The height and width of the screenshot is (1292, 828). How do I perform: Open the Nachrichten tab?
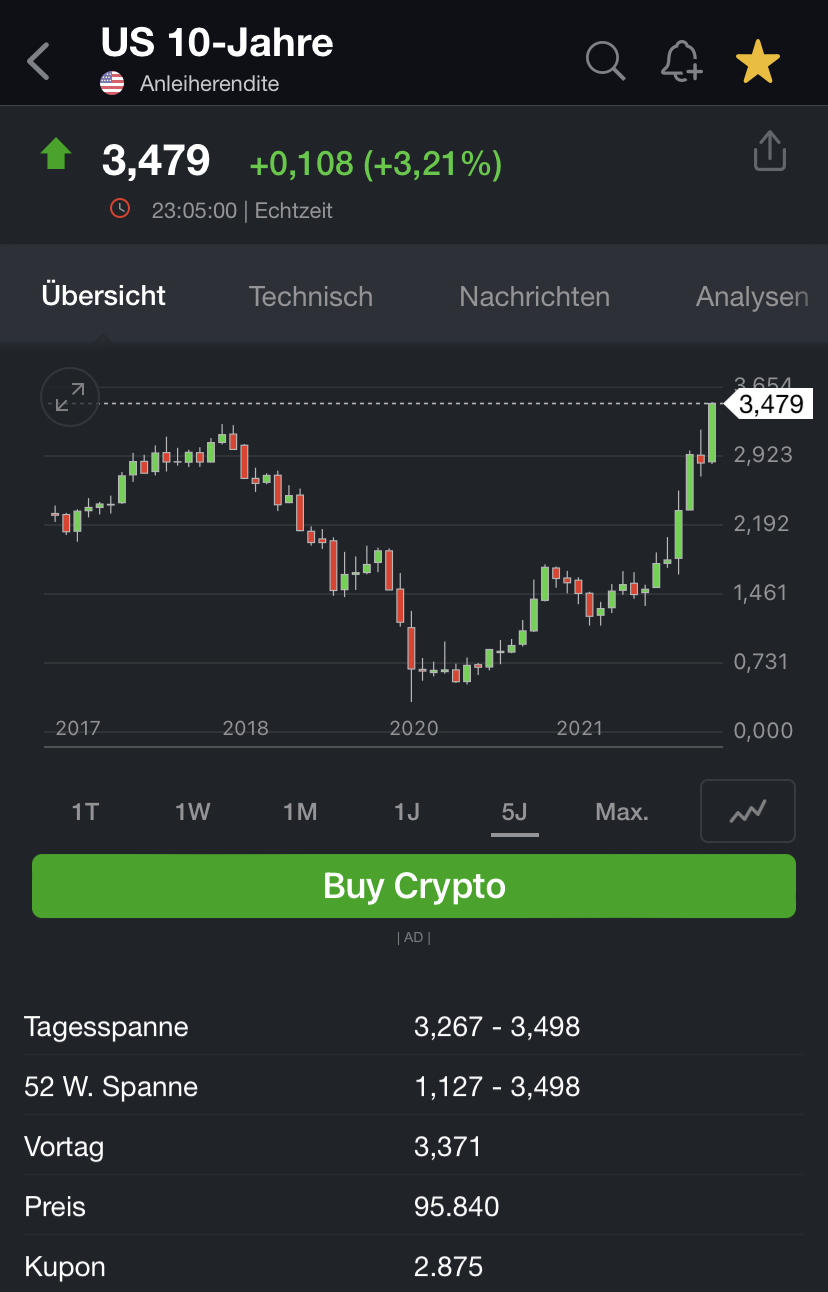pyautogui.click(x=534, y=297)
